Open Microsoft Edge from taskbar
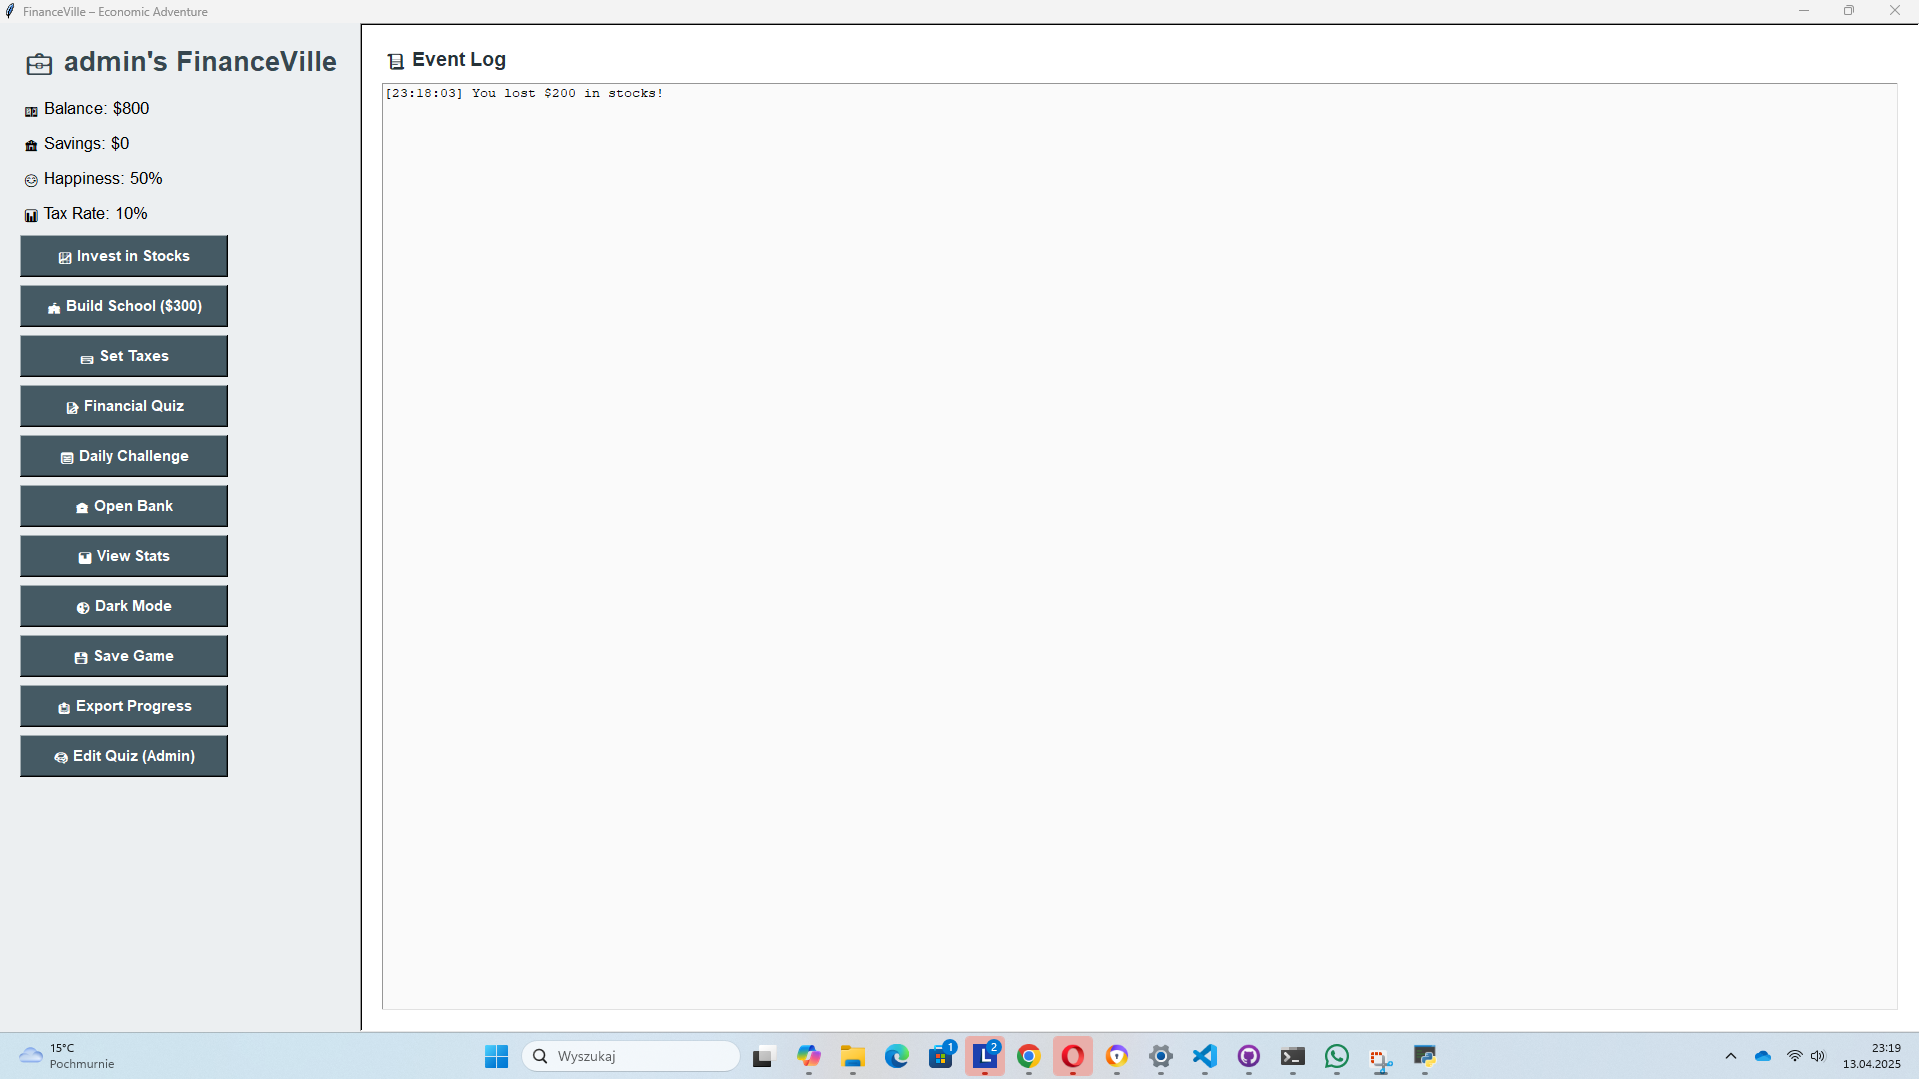The width and height of the screenshot is (1919, 1079). 896,1056
